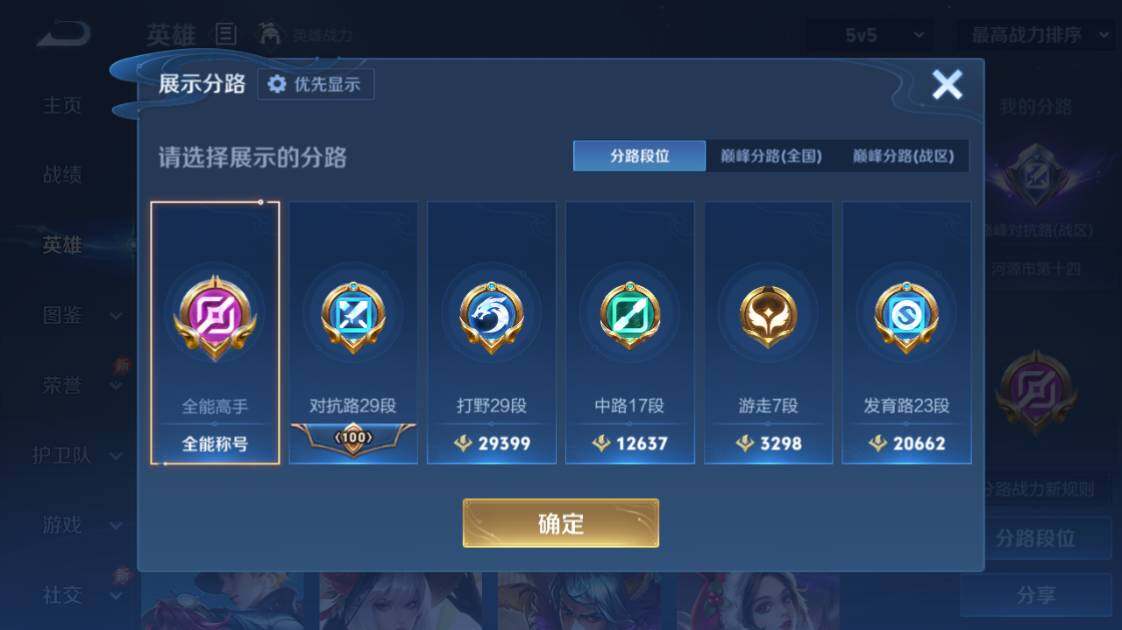Click the back arrow icon at top left
Screen dimensions: 1122x630
(64, 34)
